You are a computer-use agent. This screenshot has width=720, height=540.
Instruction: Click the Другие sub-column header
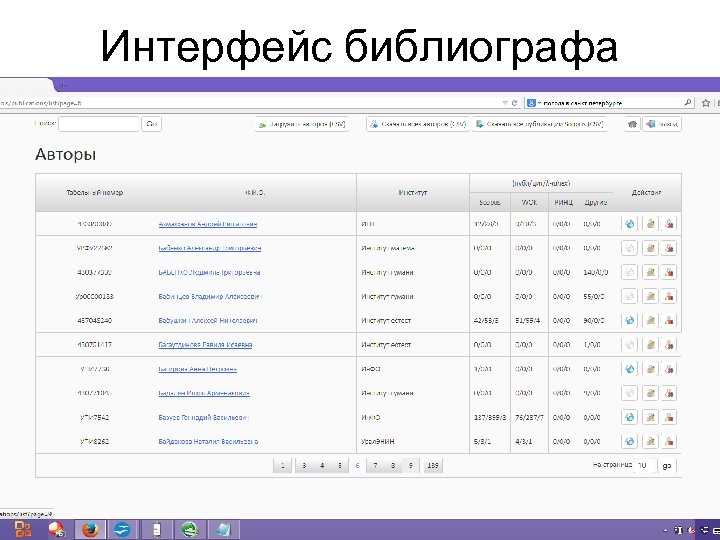point(596,202)
